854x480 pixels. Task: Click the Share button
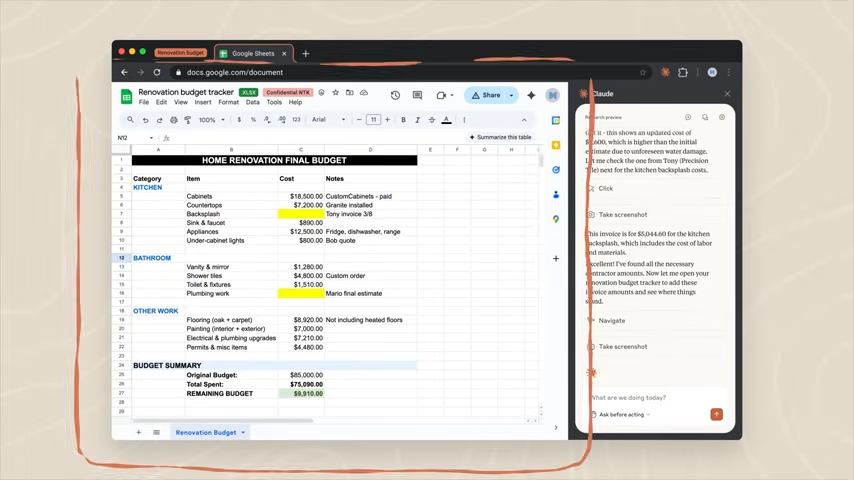click(x=486, y=95)
